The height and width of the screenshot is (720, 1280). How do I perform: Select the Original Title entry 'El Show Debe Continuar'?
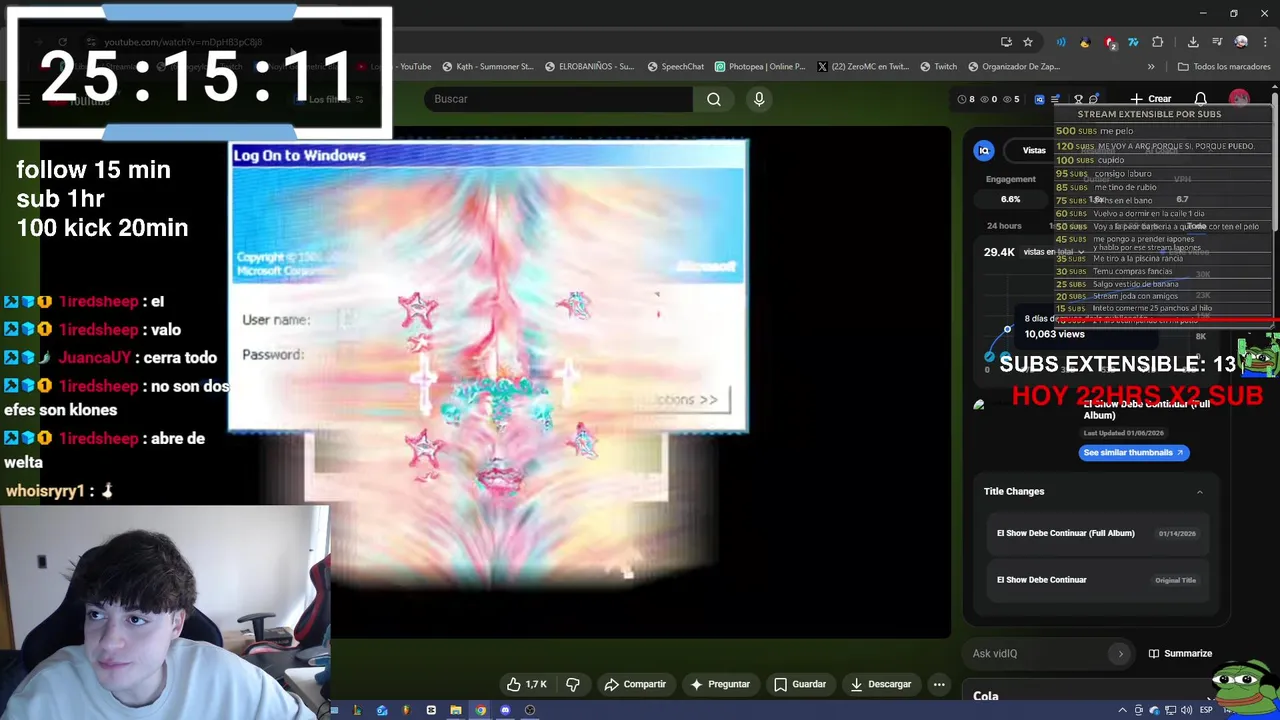coord(1097,580)
